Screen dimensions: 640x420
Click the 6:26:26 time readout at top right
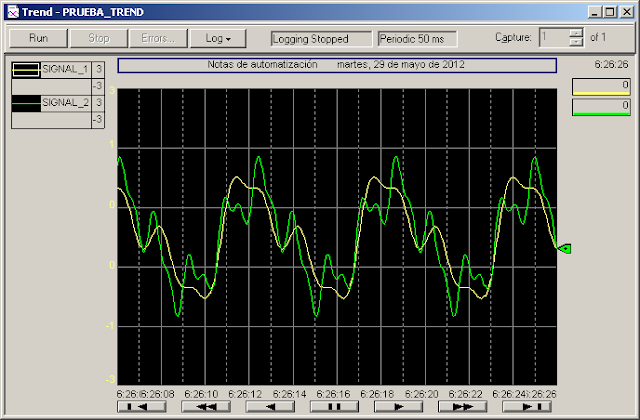pos(611,64)
